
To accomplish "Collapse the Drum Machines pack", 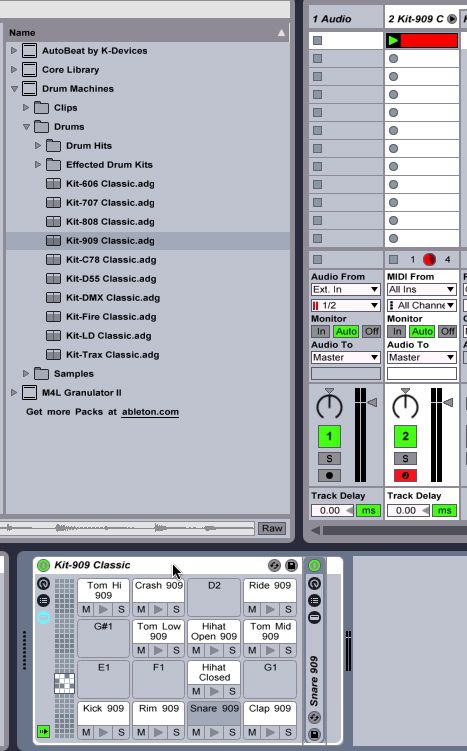I will click(14, 89).
